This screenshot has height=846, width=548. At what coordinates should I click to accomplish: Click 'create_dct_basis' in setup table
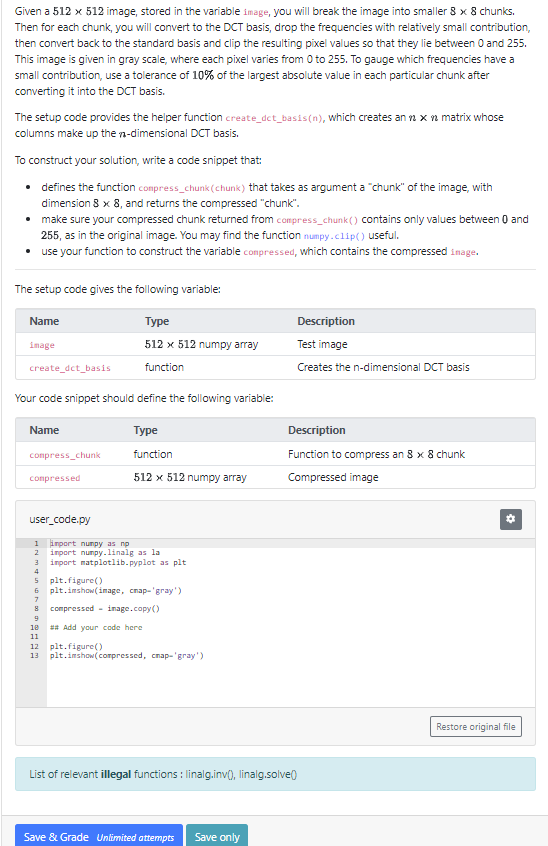(70, 368)
